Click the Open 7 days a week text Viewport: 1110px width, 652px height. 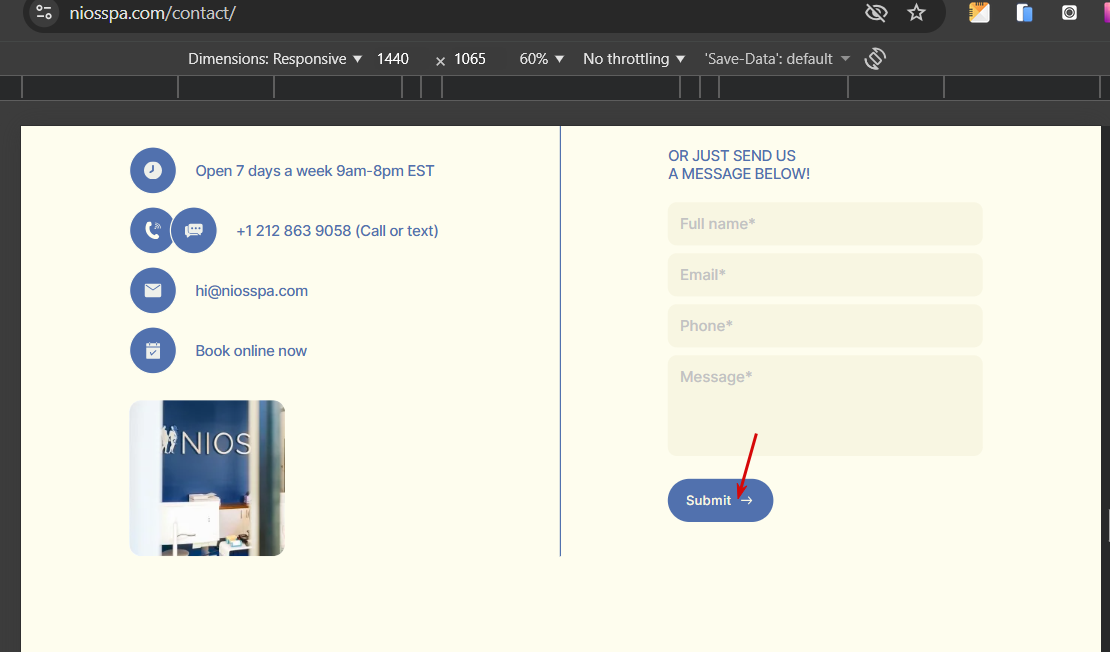pos(315,171)
